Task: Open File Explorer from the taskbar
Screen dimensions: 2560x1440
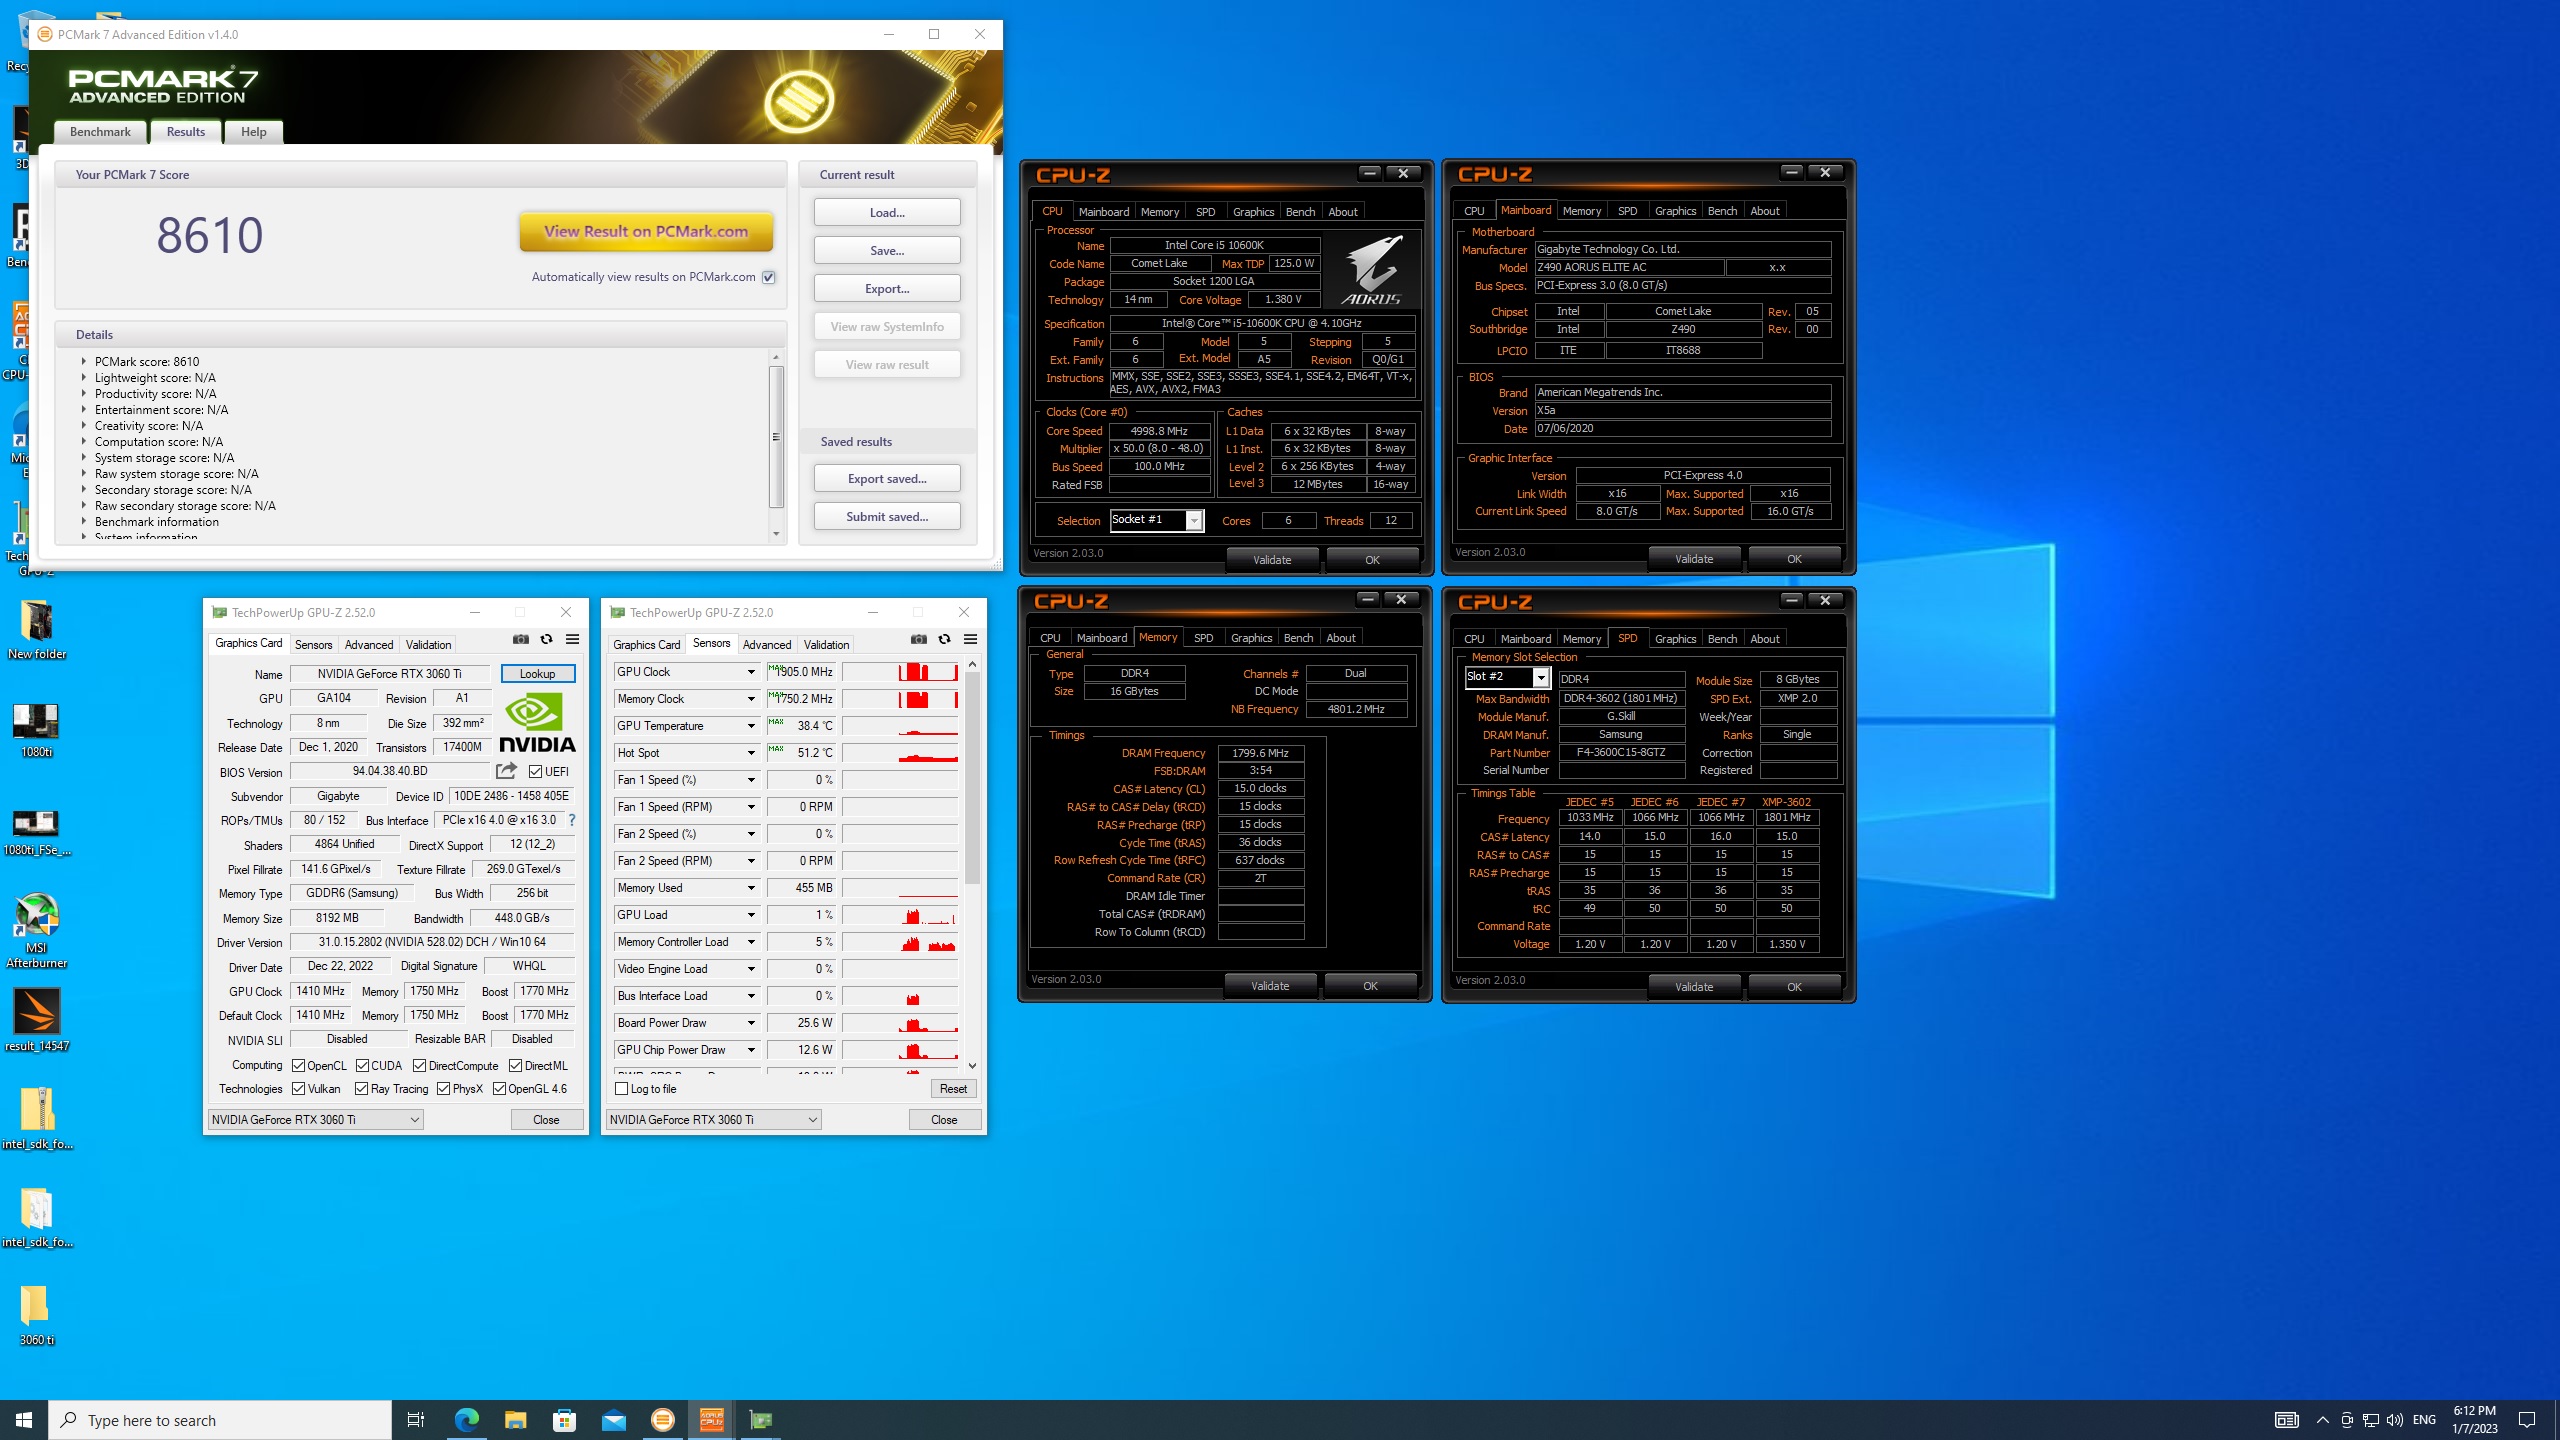Action: pyautogui.click(x=516, y=1420)
